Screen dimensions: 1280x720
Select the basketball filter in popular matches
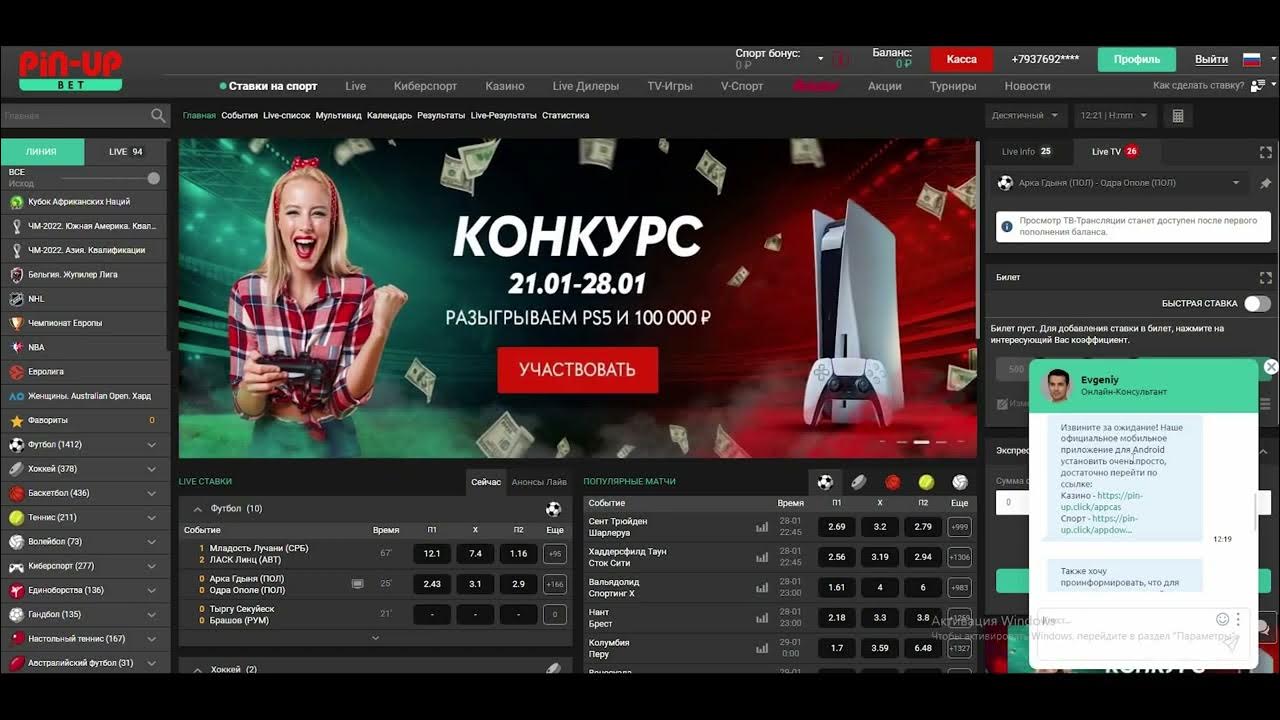click(893, 482)
